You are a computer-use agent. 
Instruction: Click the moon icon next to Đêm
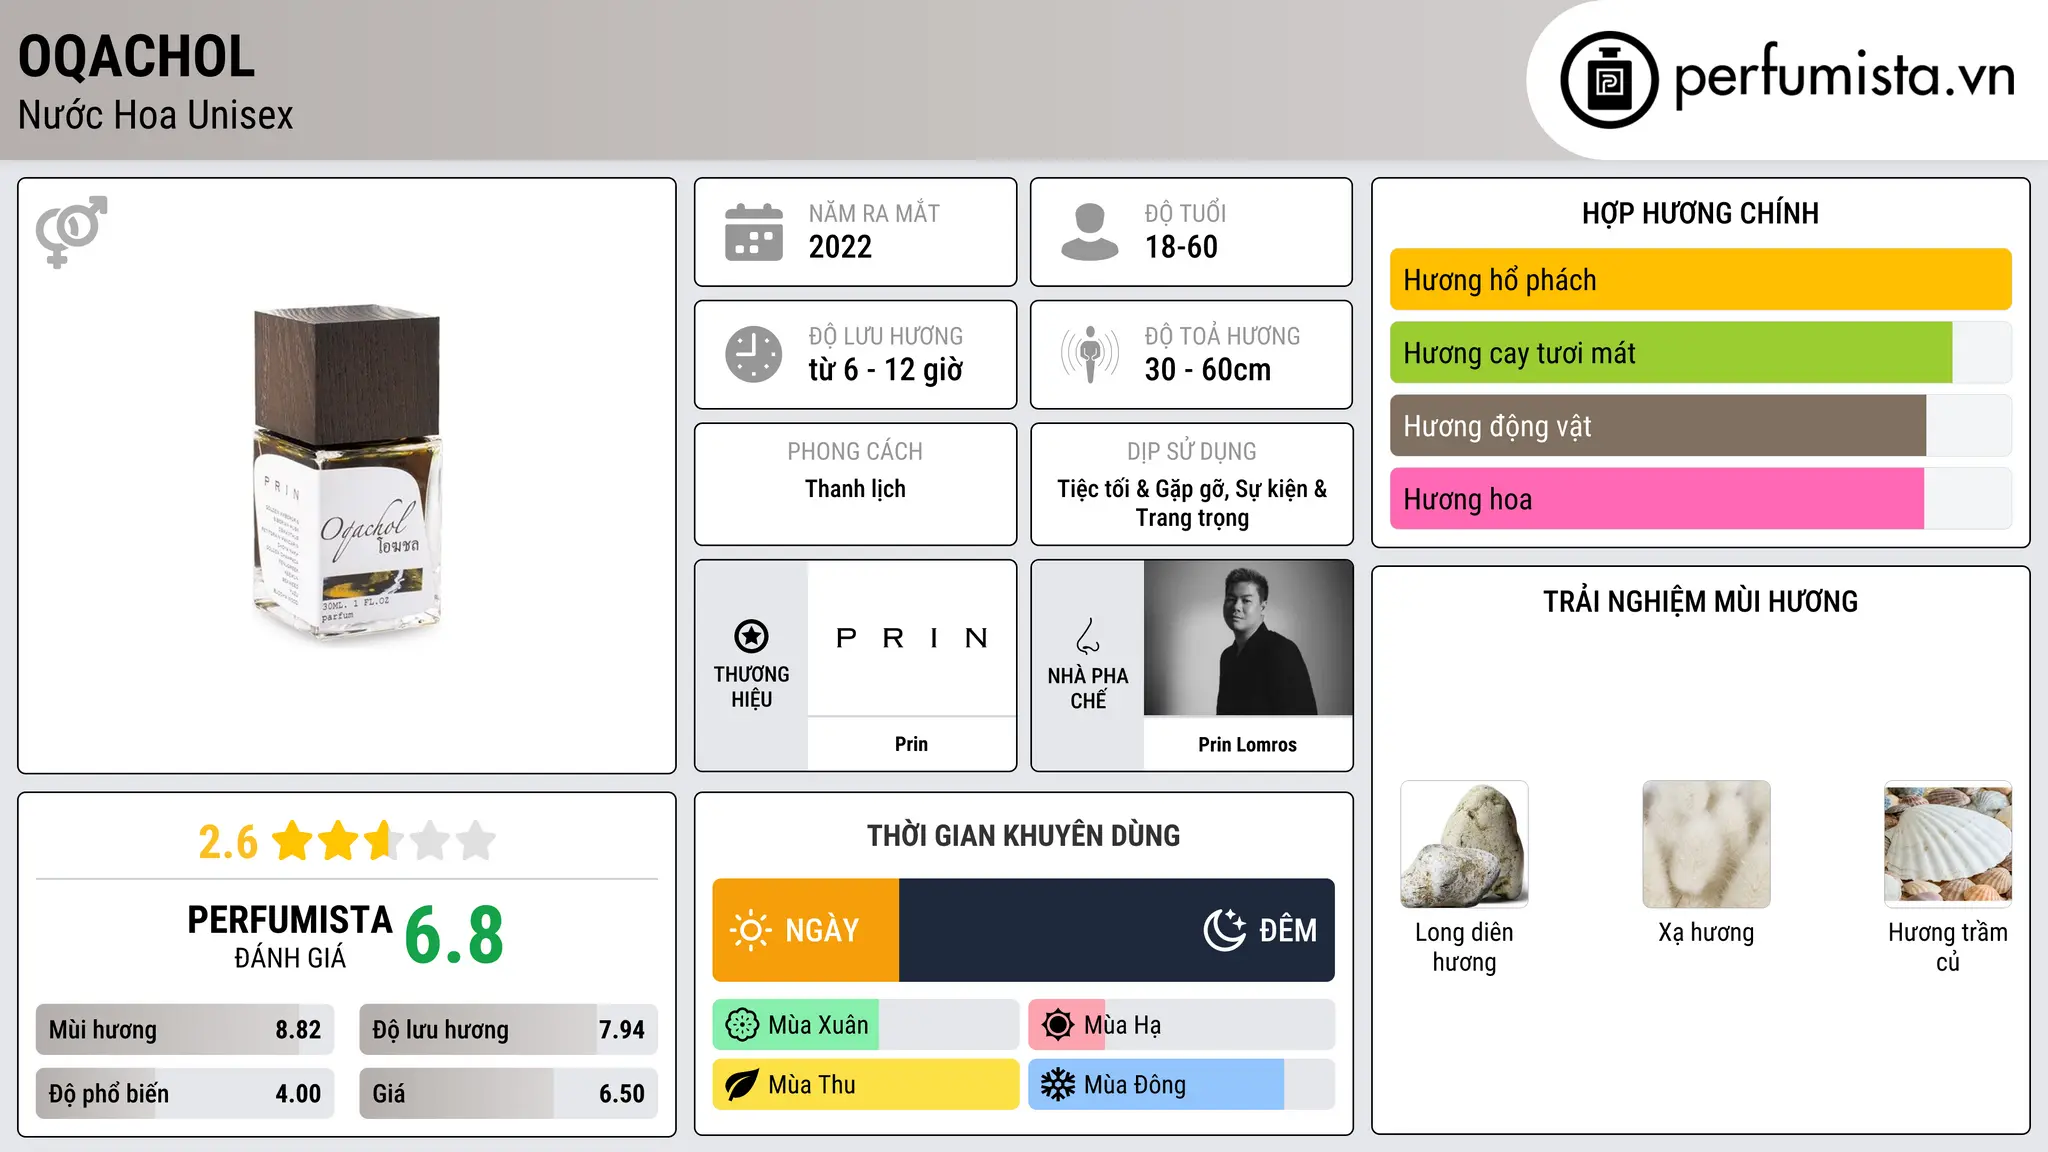[x=1225, y=930]
